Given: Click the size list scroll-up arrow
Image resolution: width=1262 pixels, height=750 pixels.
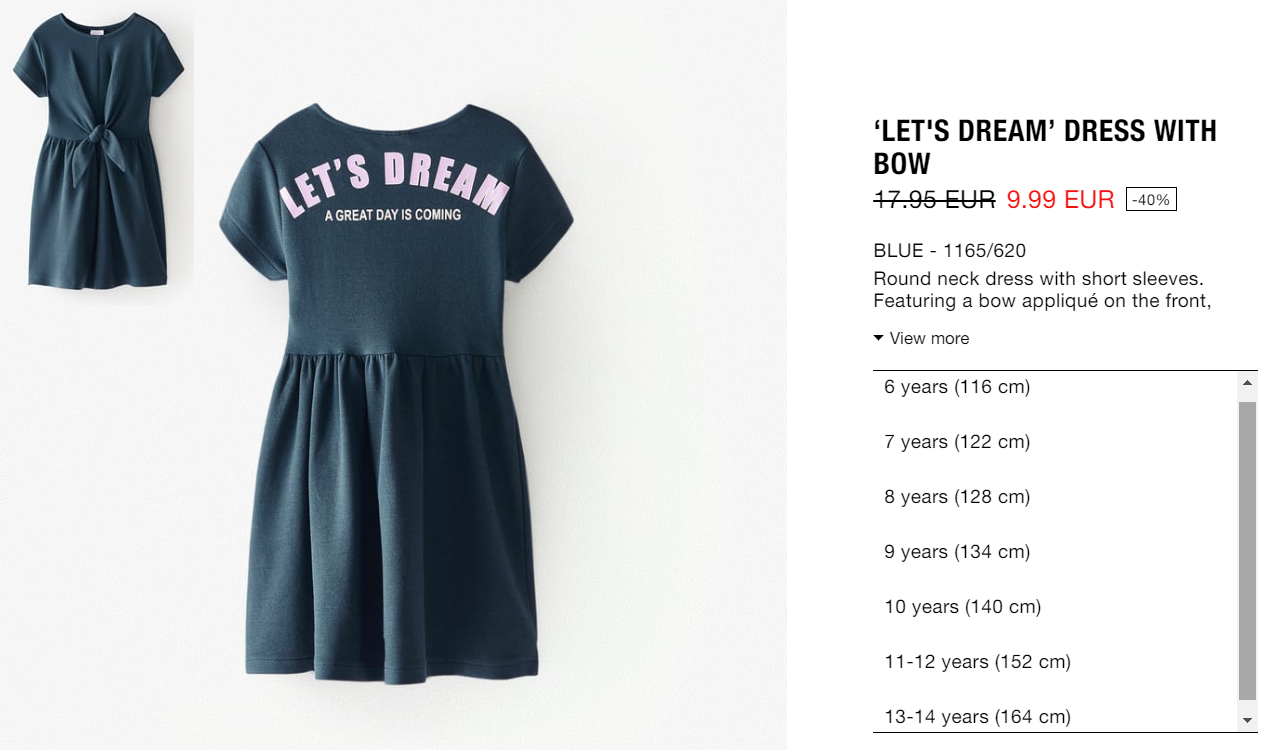Looking at the screenshot, I should [x=1247, y=383].
